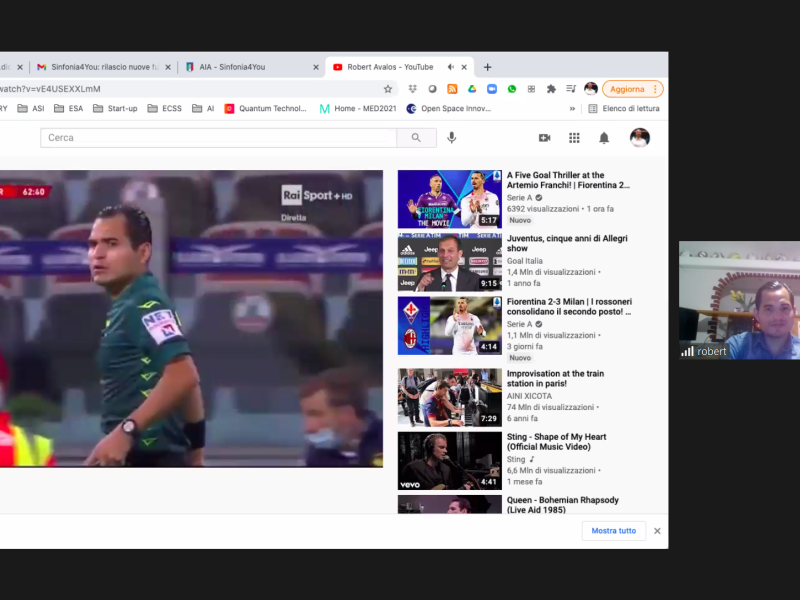800x600 pixels.
Task: Open the Goal Italia channel name
Action: pos(524,261)
